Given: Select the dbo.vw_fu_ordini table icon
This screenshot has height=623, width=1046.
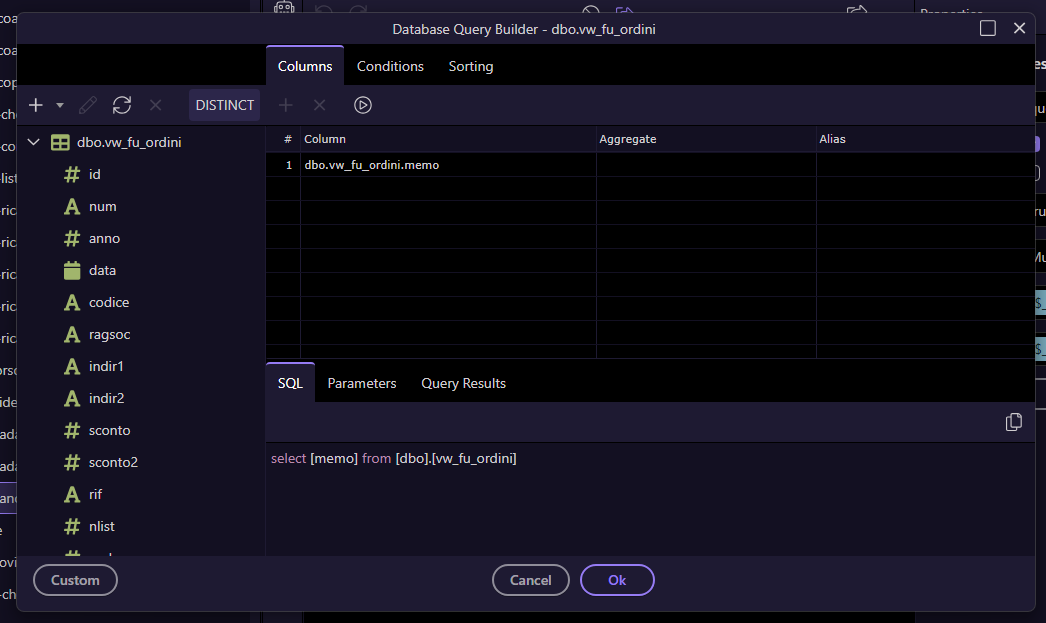Looking at the screenshot, I should point(60,143).
